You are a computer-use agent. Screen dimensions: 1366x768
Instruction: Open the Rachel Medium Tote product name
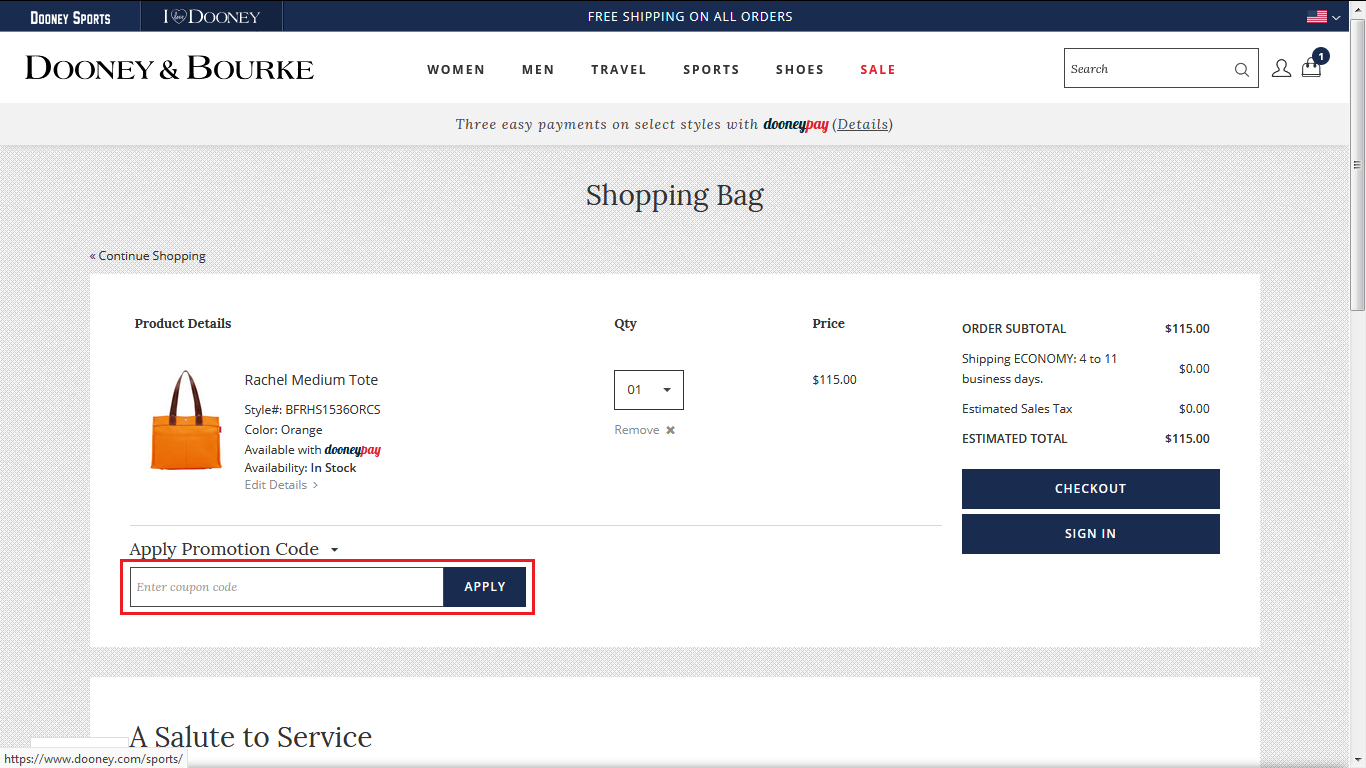pyautogui.click(x=311, y=380)
